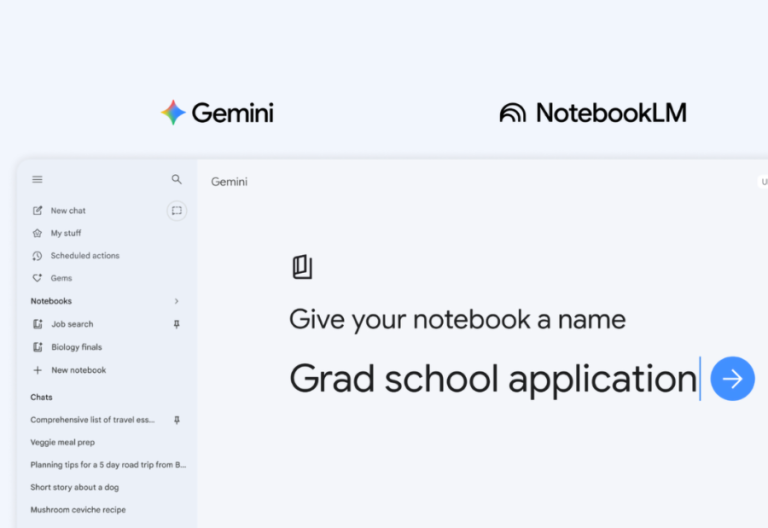Click the NotebookLM logo icon
Screen dimensions: 768x528
tap(513, 113)
